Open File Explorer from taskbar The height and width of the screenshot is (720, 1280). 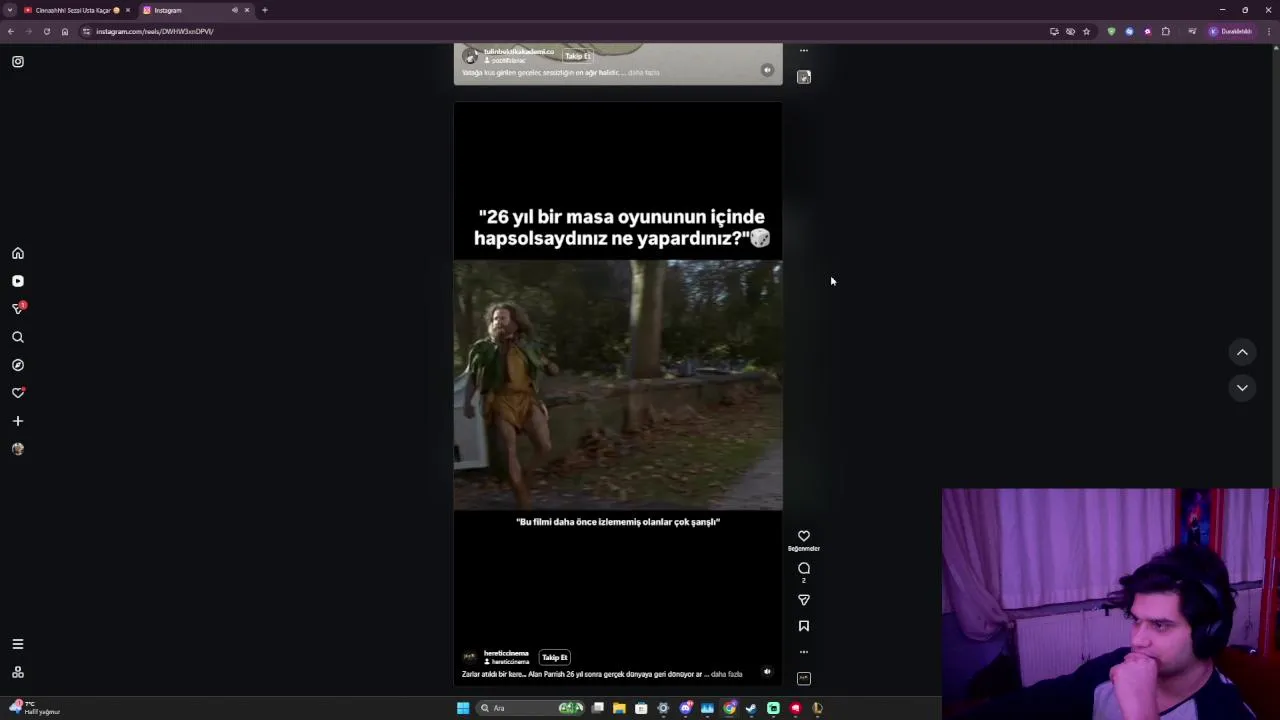tap(619, 708)
